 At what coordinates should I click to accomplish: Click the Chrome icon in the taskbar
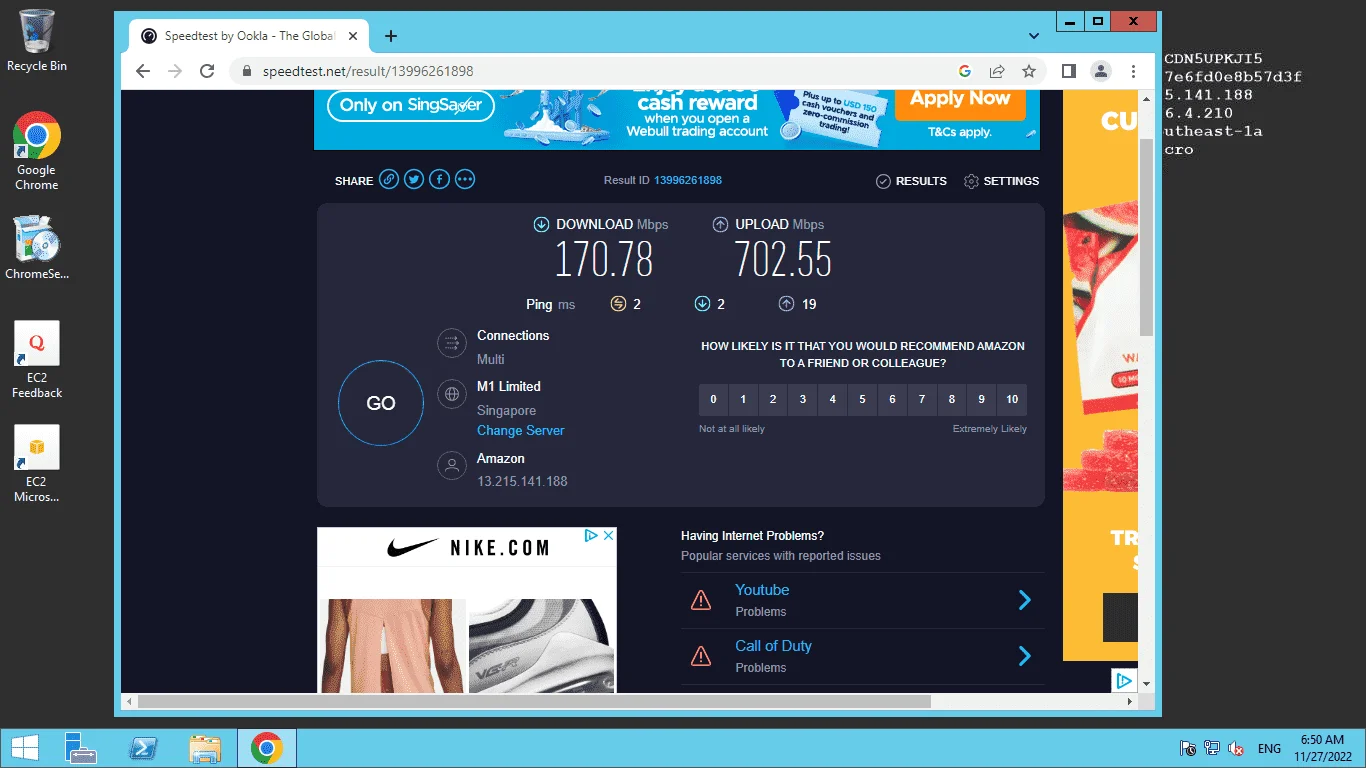point(266,748)
